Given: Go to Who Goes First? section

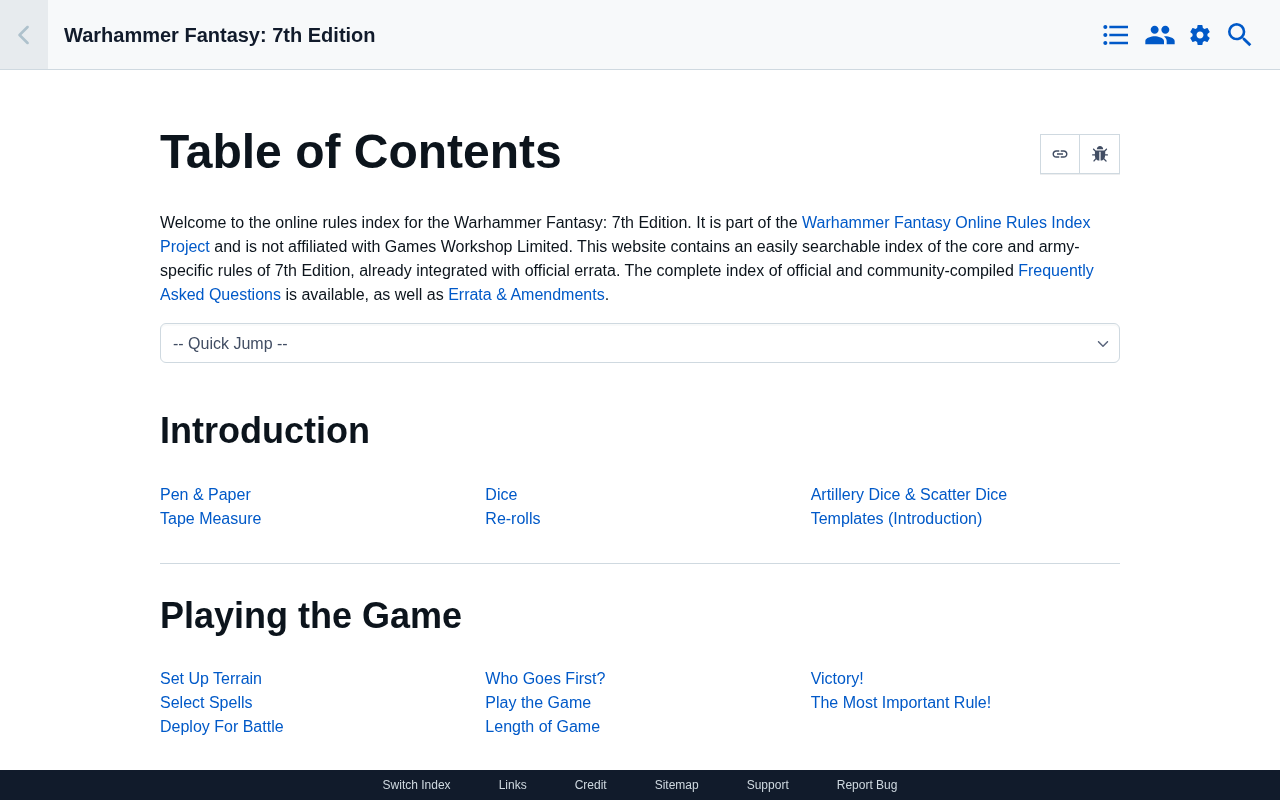Looking at the screenshot, I should pos(545,679).
